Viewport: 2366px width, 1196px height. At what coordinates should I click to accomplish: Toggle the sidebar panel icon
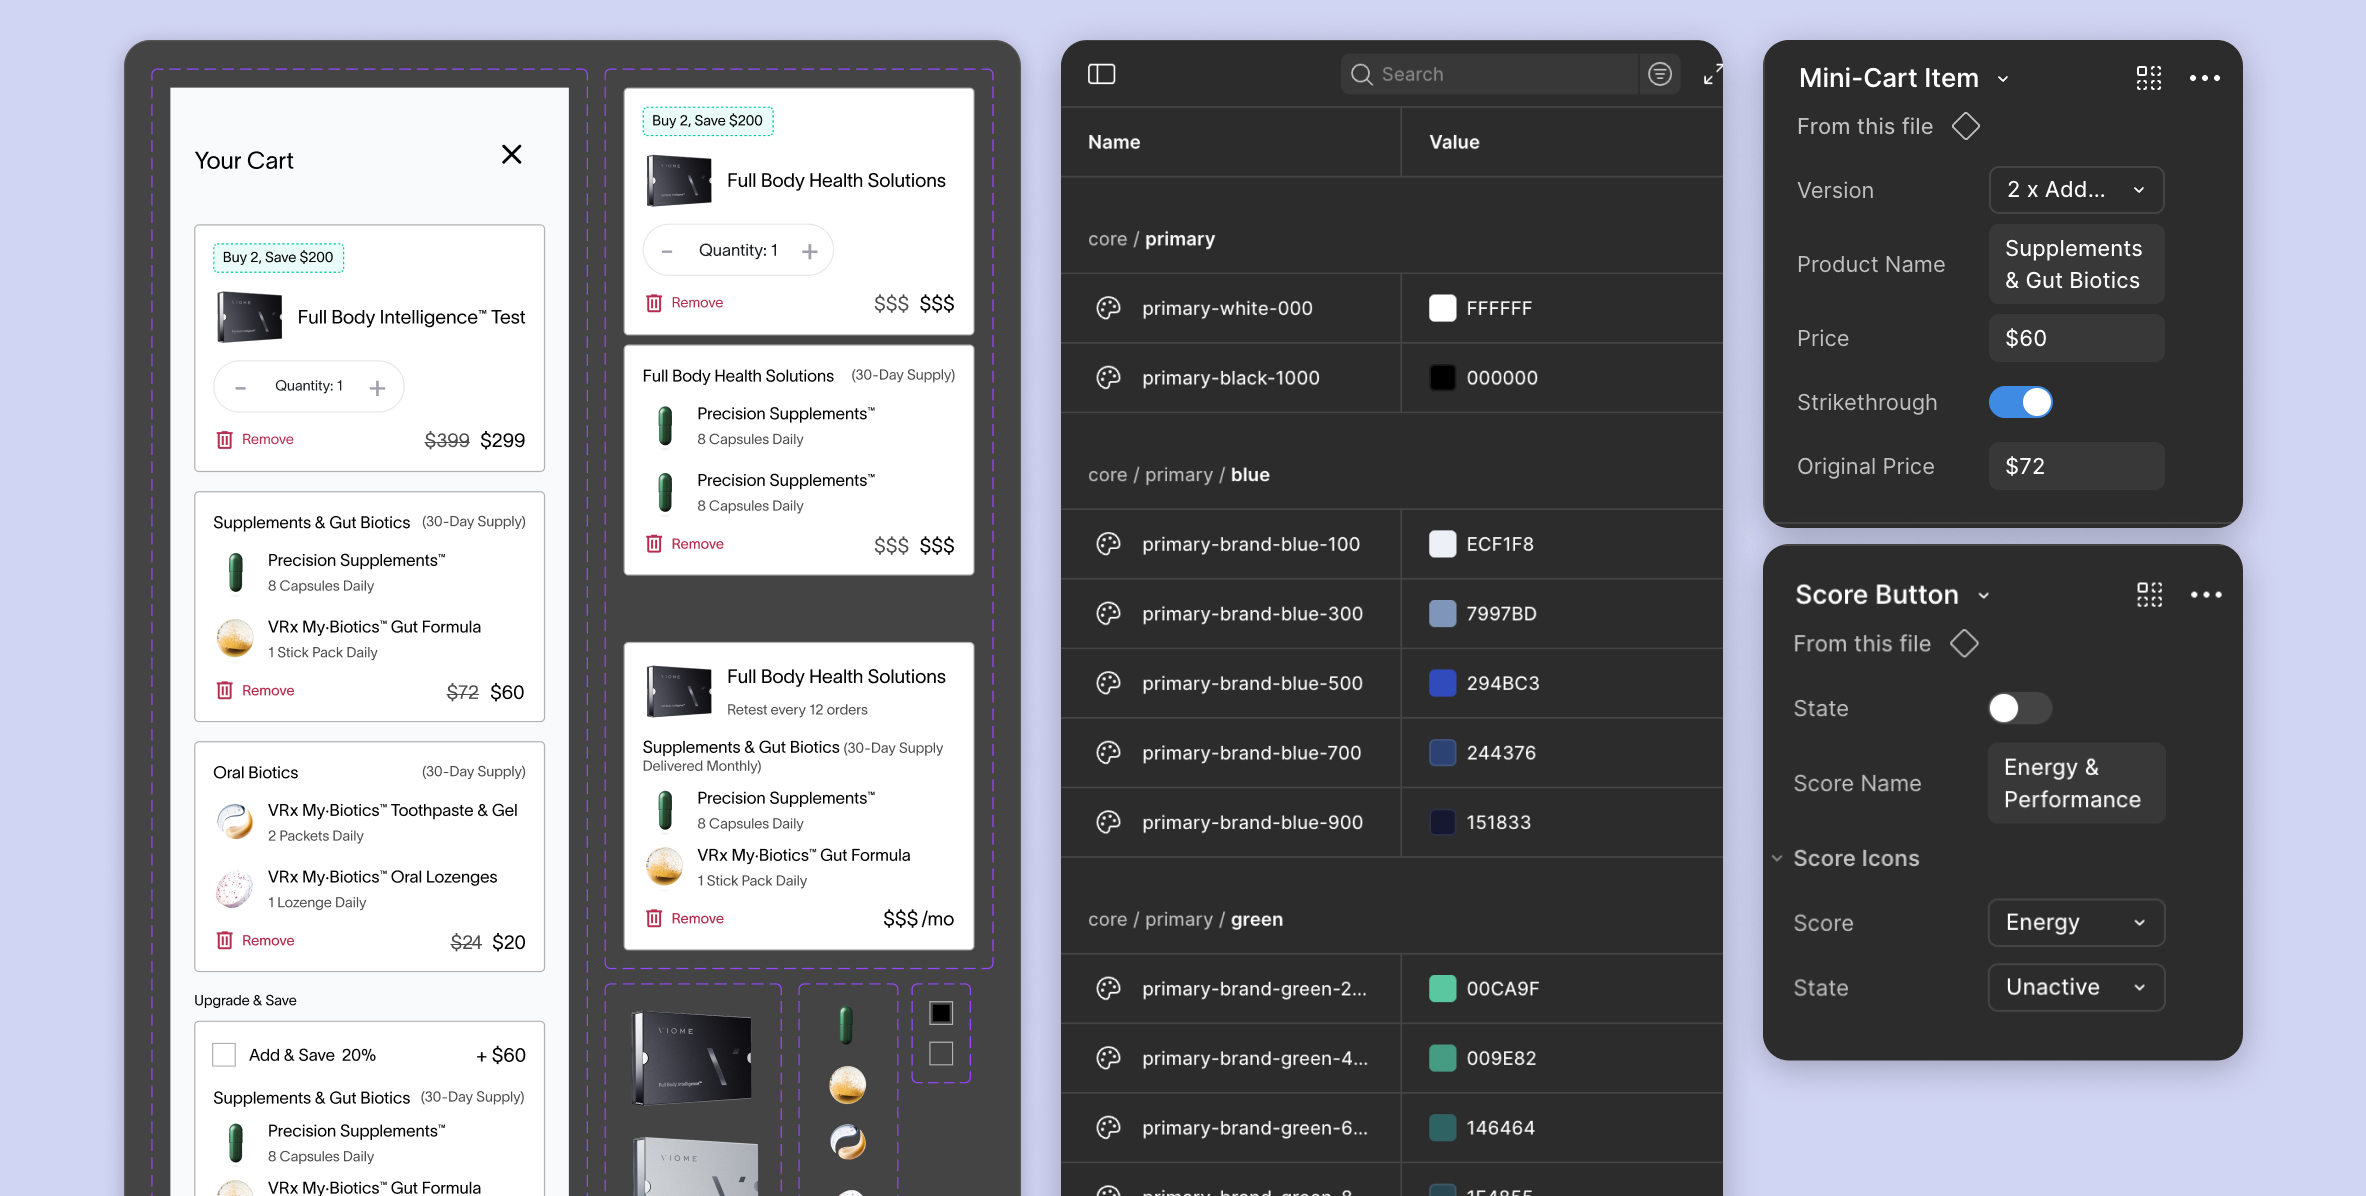pyautogui.click(x=1101, y=74)
